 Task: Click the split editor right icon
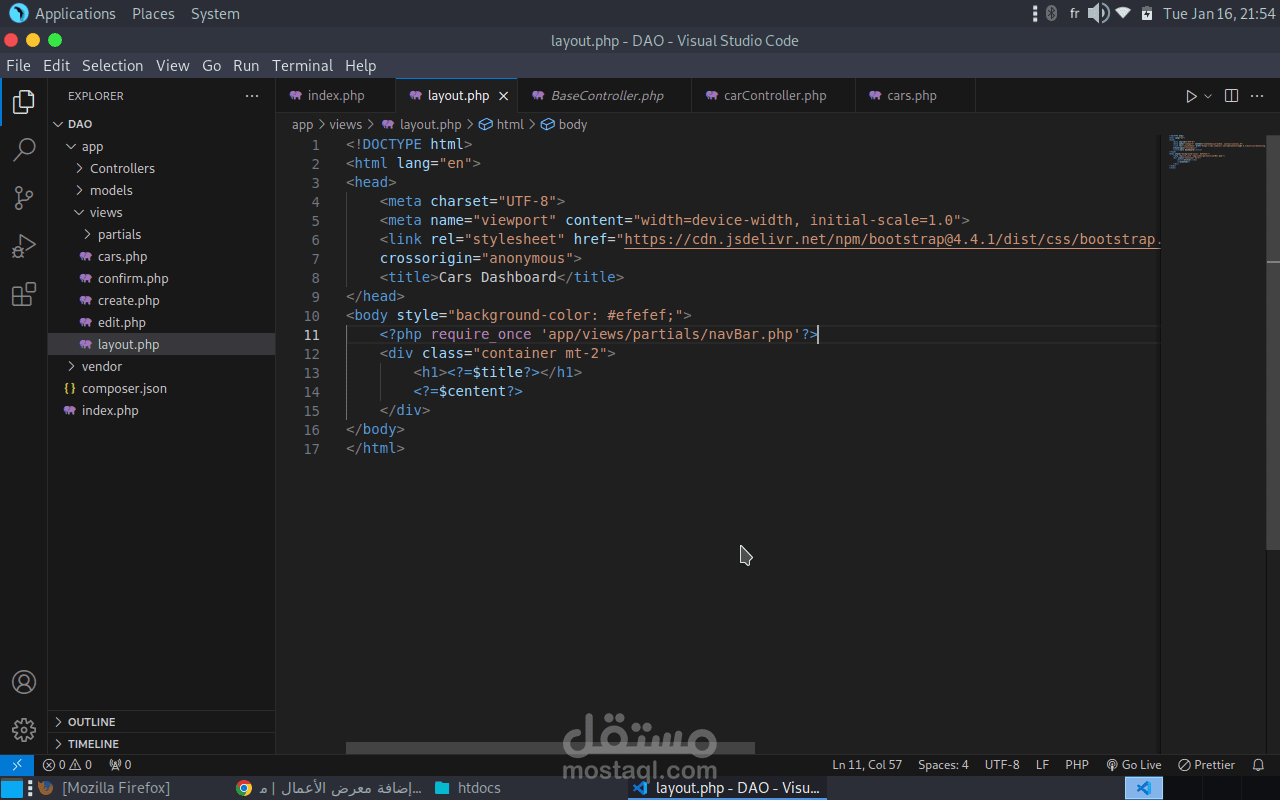[x=1231, y=96]
